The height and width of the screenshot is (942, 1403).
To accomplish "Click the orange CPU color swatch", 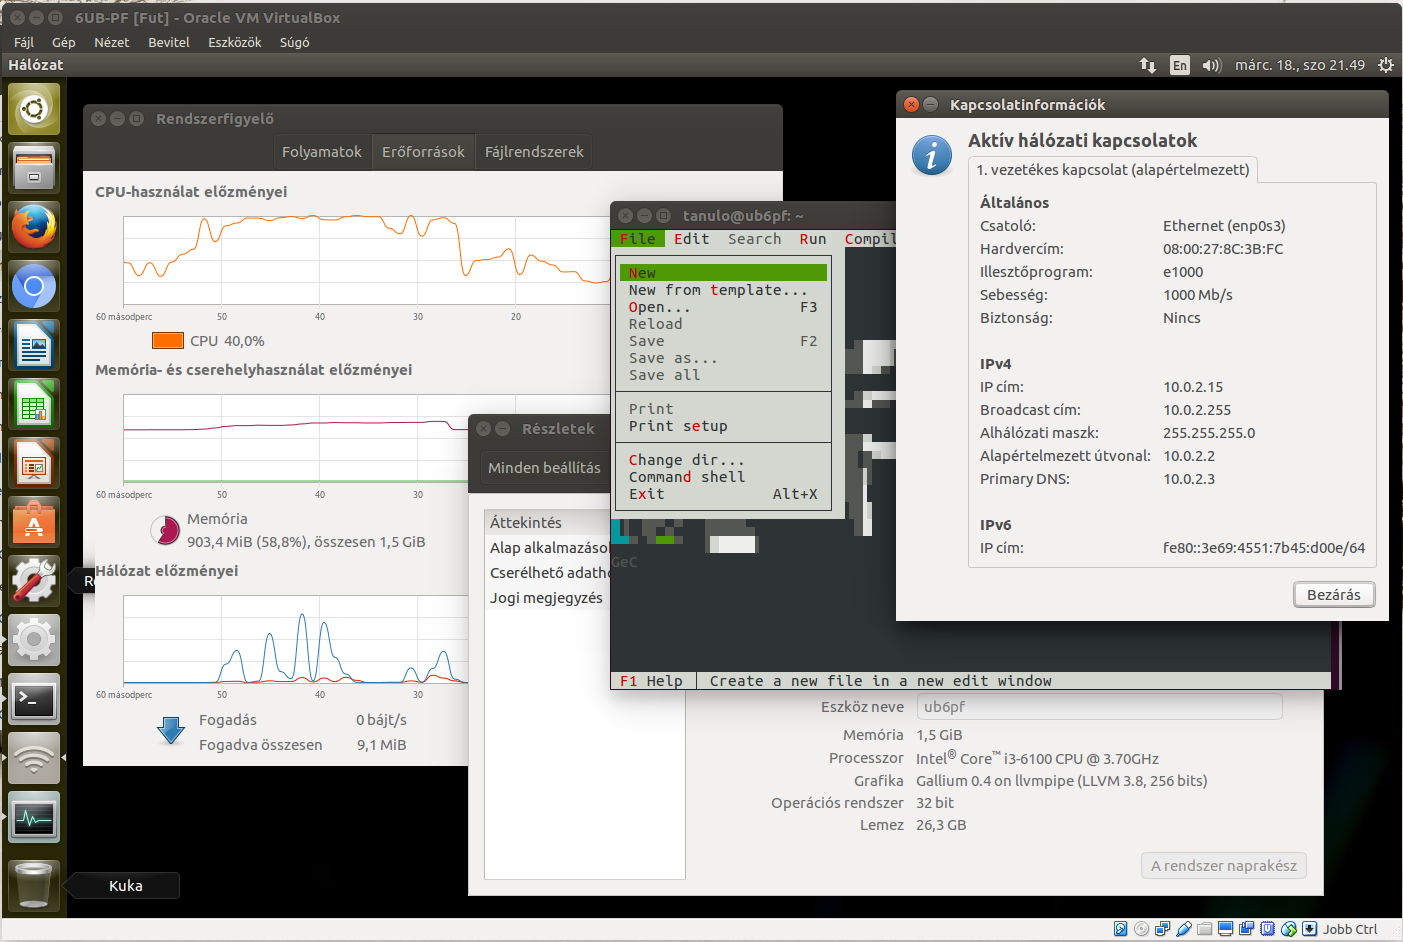I will point(167,341).
